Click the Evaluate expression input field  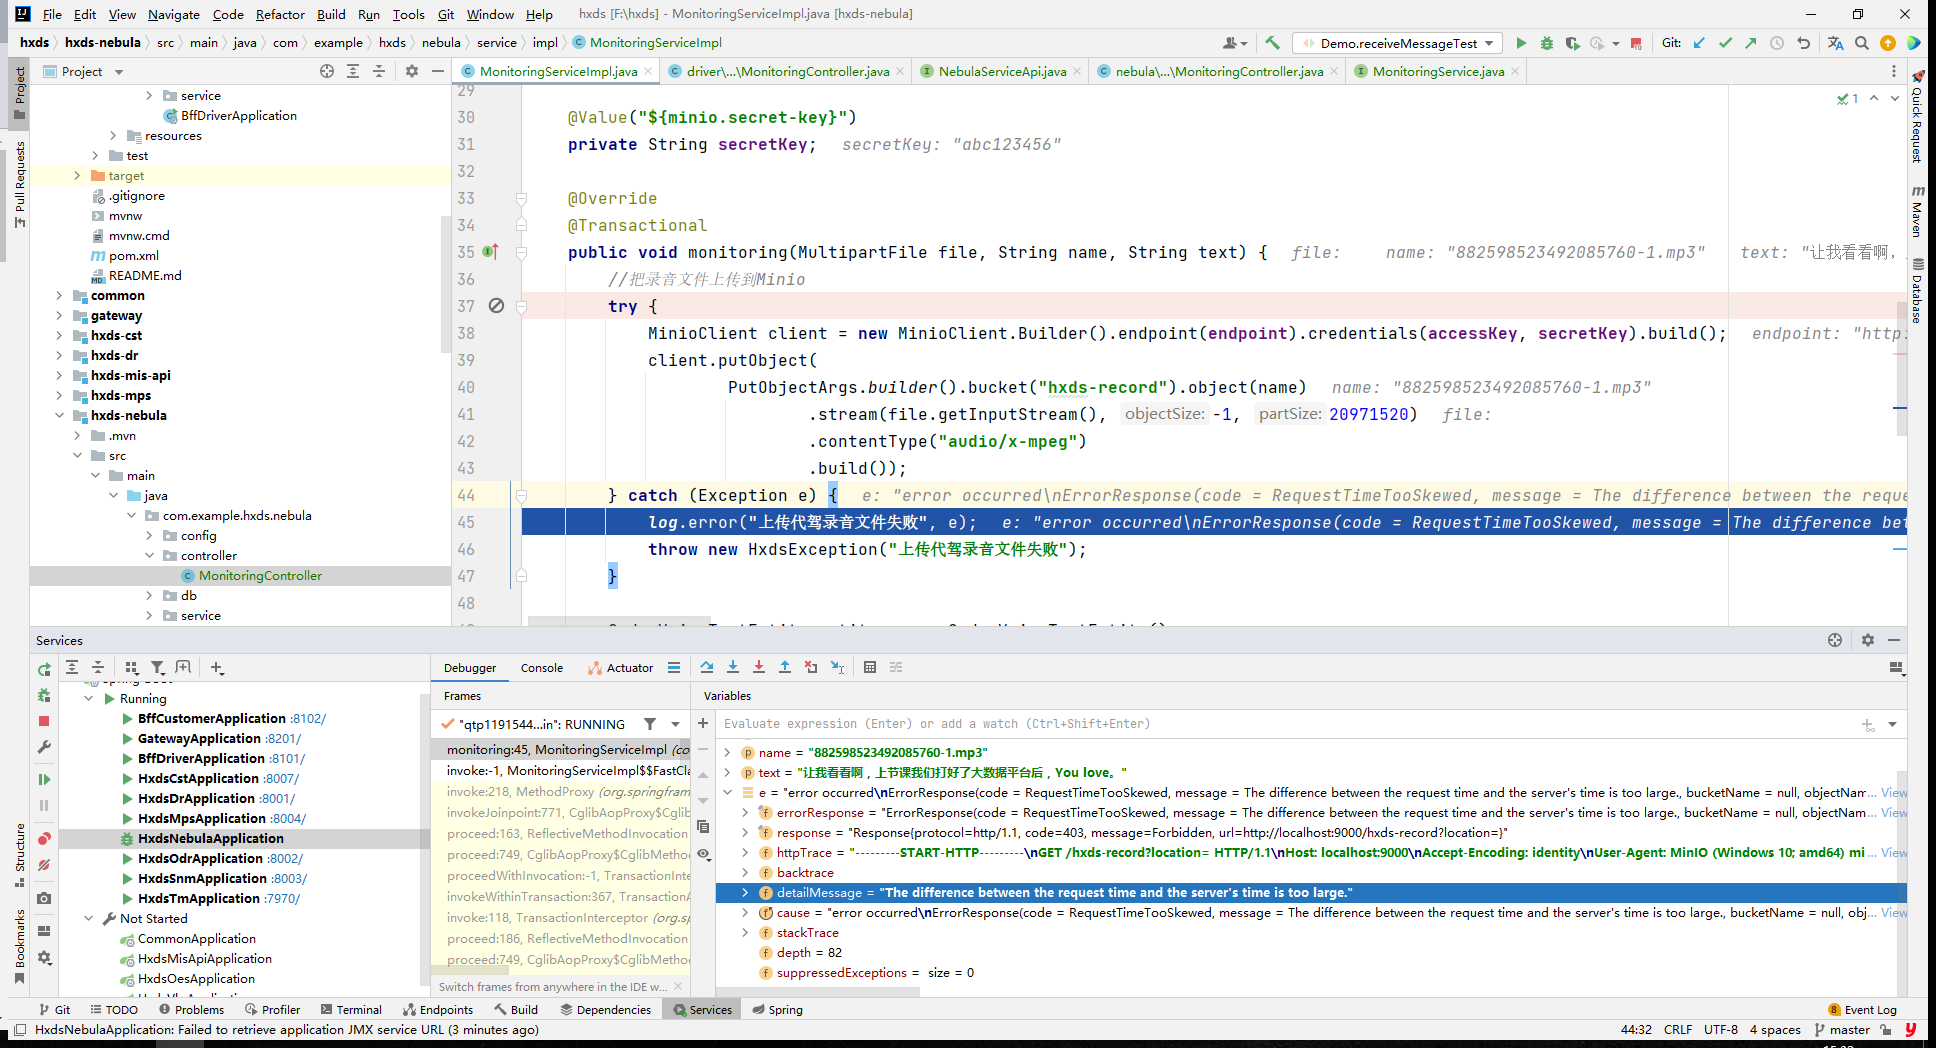pos(1285,724)
